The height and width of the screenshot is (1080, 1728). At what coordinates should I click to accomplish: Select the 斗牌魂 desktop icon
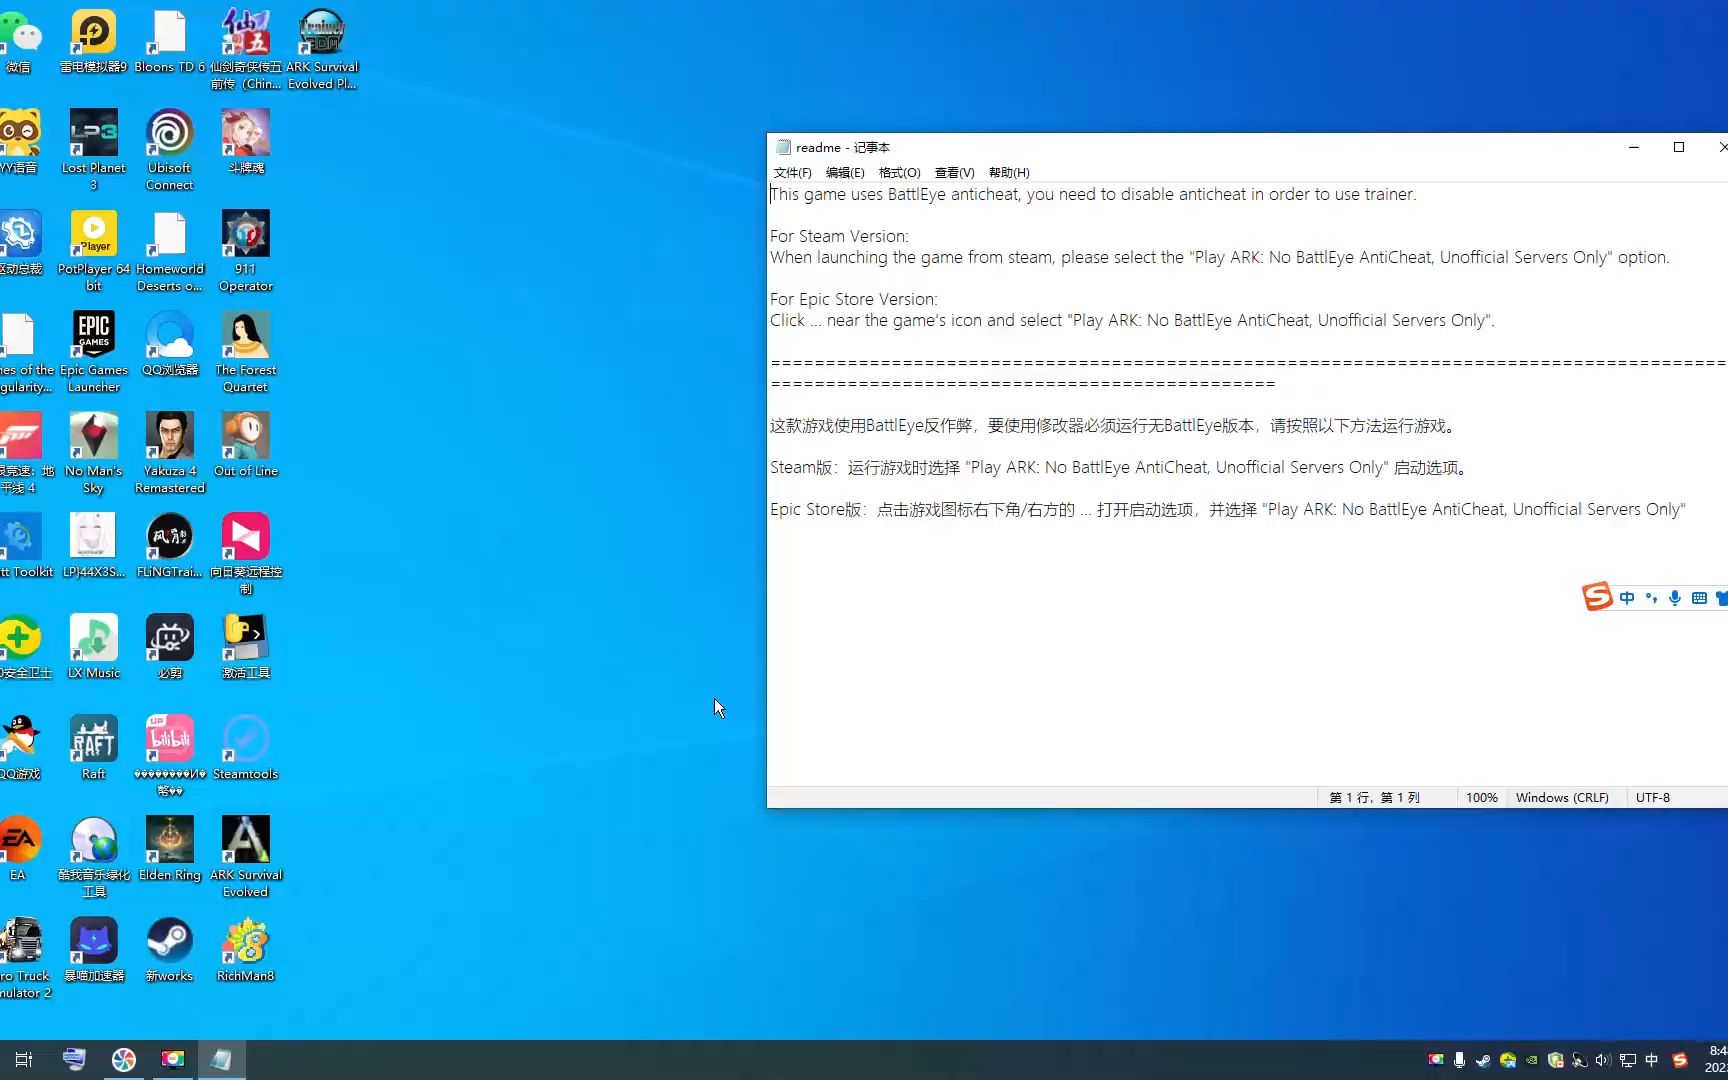pyautogui.click(x=245, y=142)
